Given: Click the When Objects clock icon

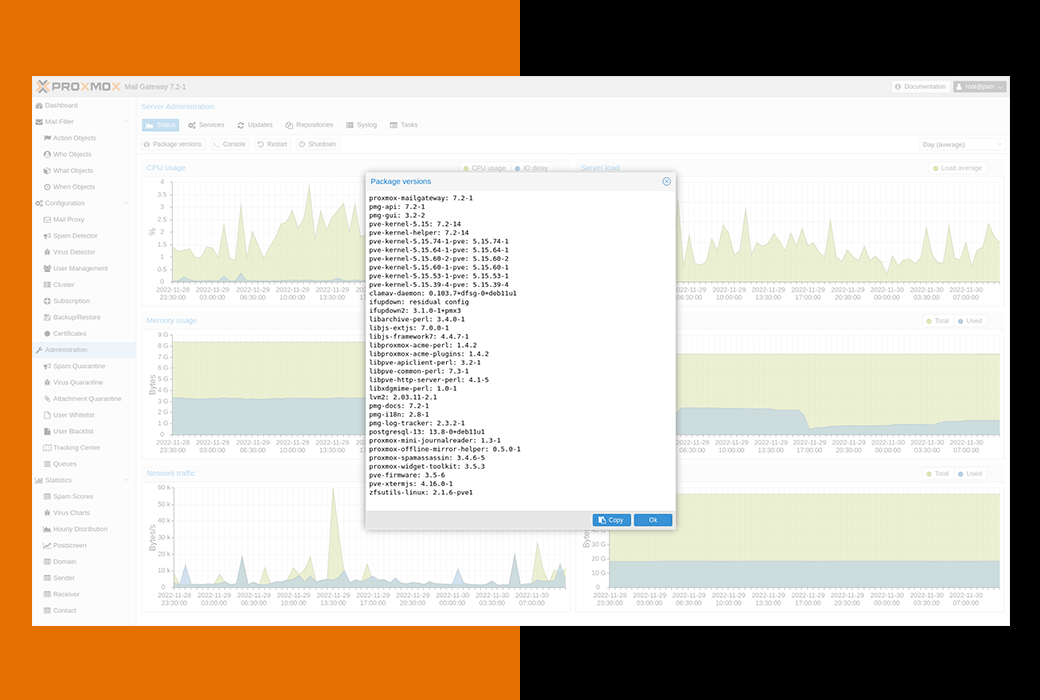Looking at the screenshot, I should tap(47, 187).
